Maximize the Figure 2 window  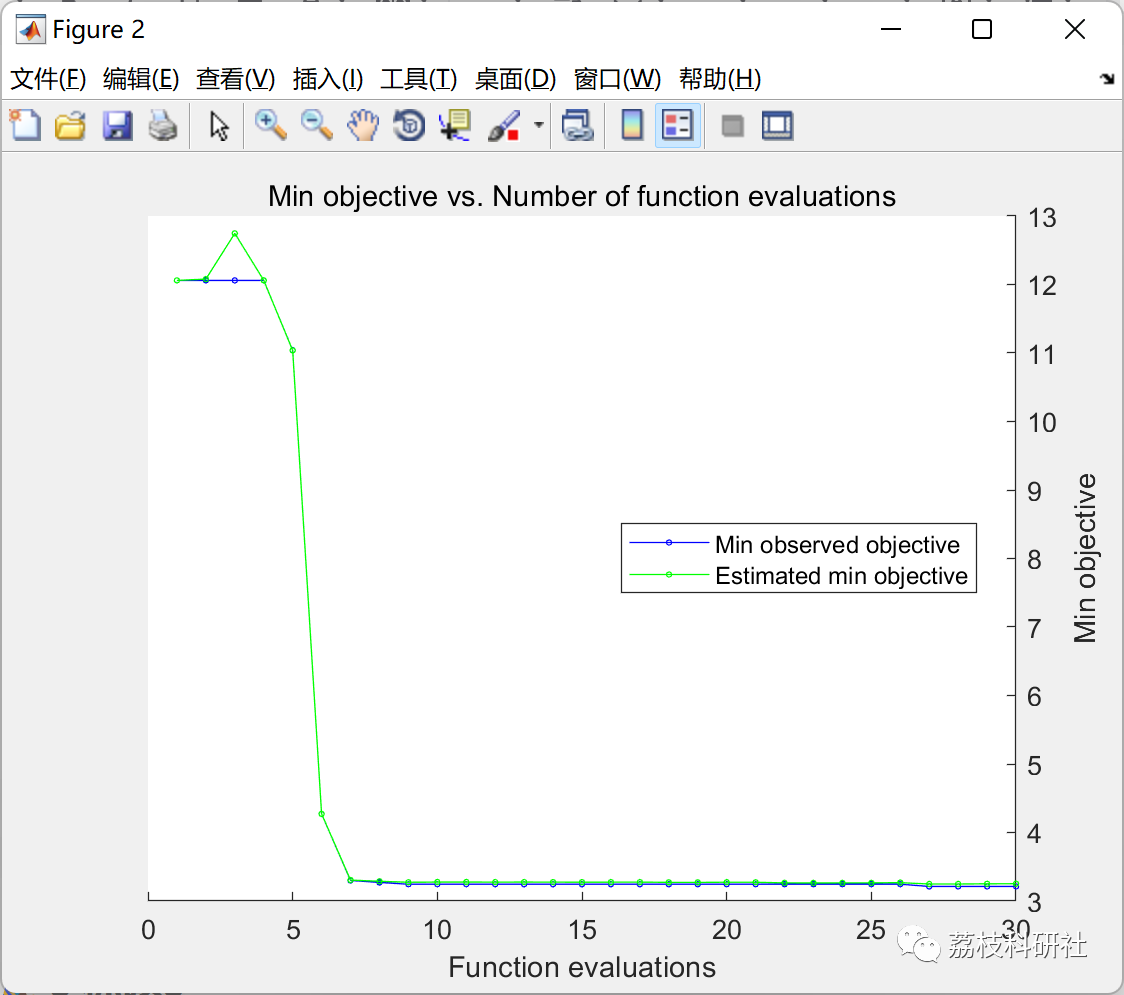click(982, 29)
